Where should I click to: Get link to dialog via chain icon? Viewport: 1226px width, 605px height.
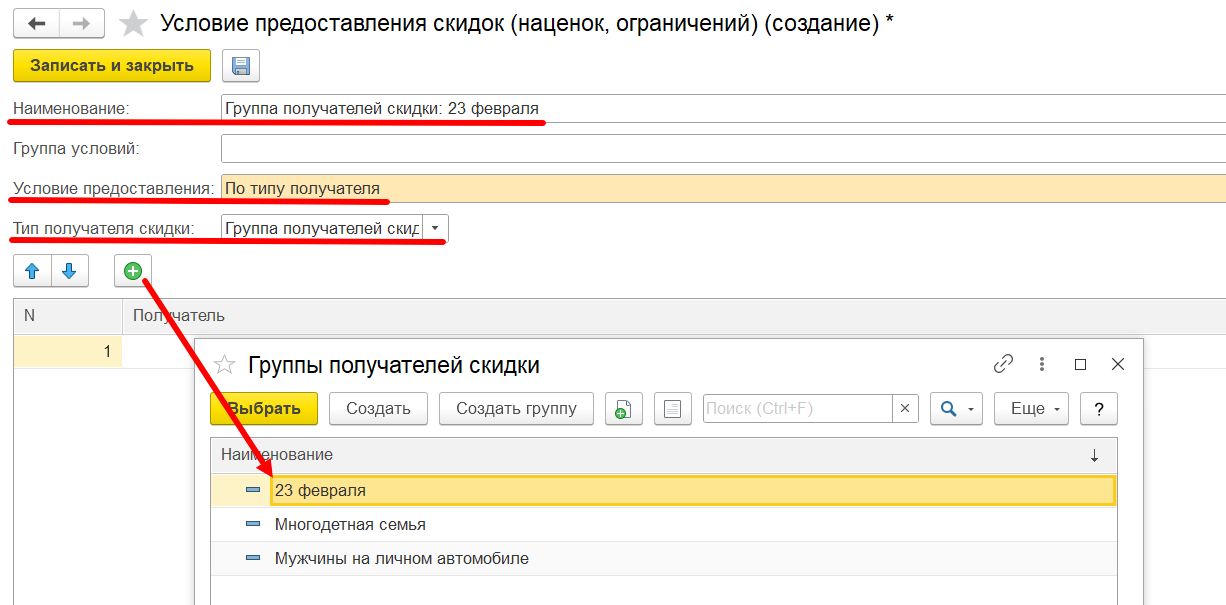tap(1003, 364)
